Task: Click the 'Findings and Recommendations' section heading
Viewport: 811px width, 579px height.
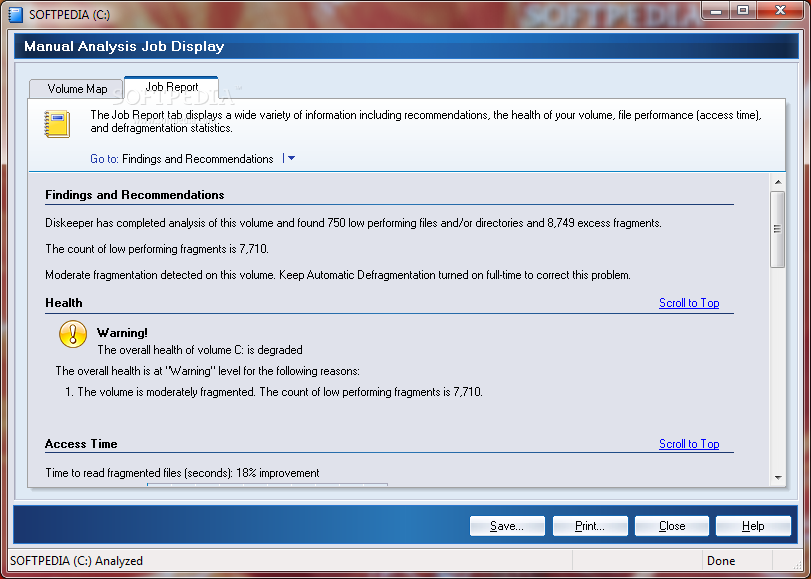Action: [134, 195]
